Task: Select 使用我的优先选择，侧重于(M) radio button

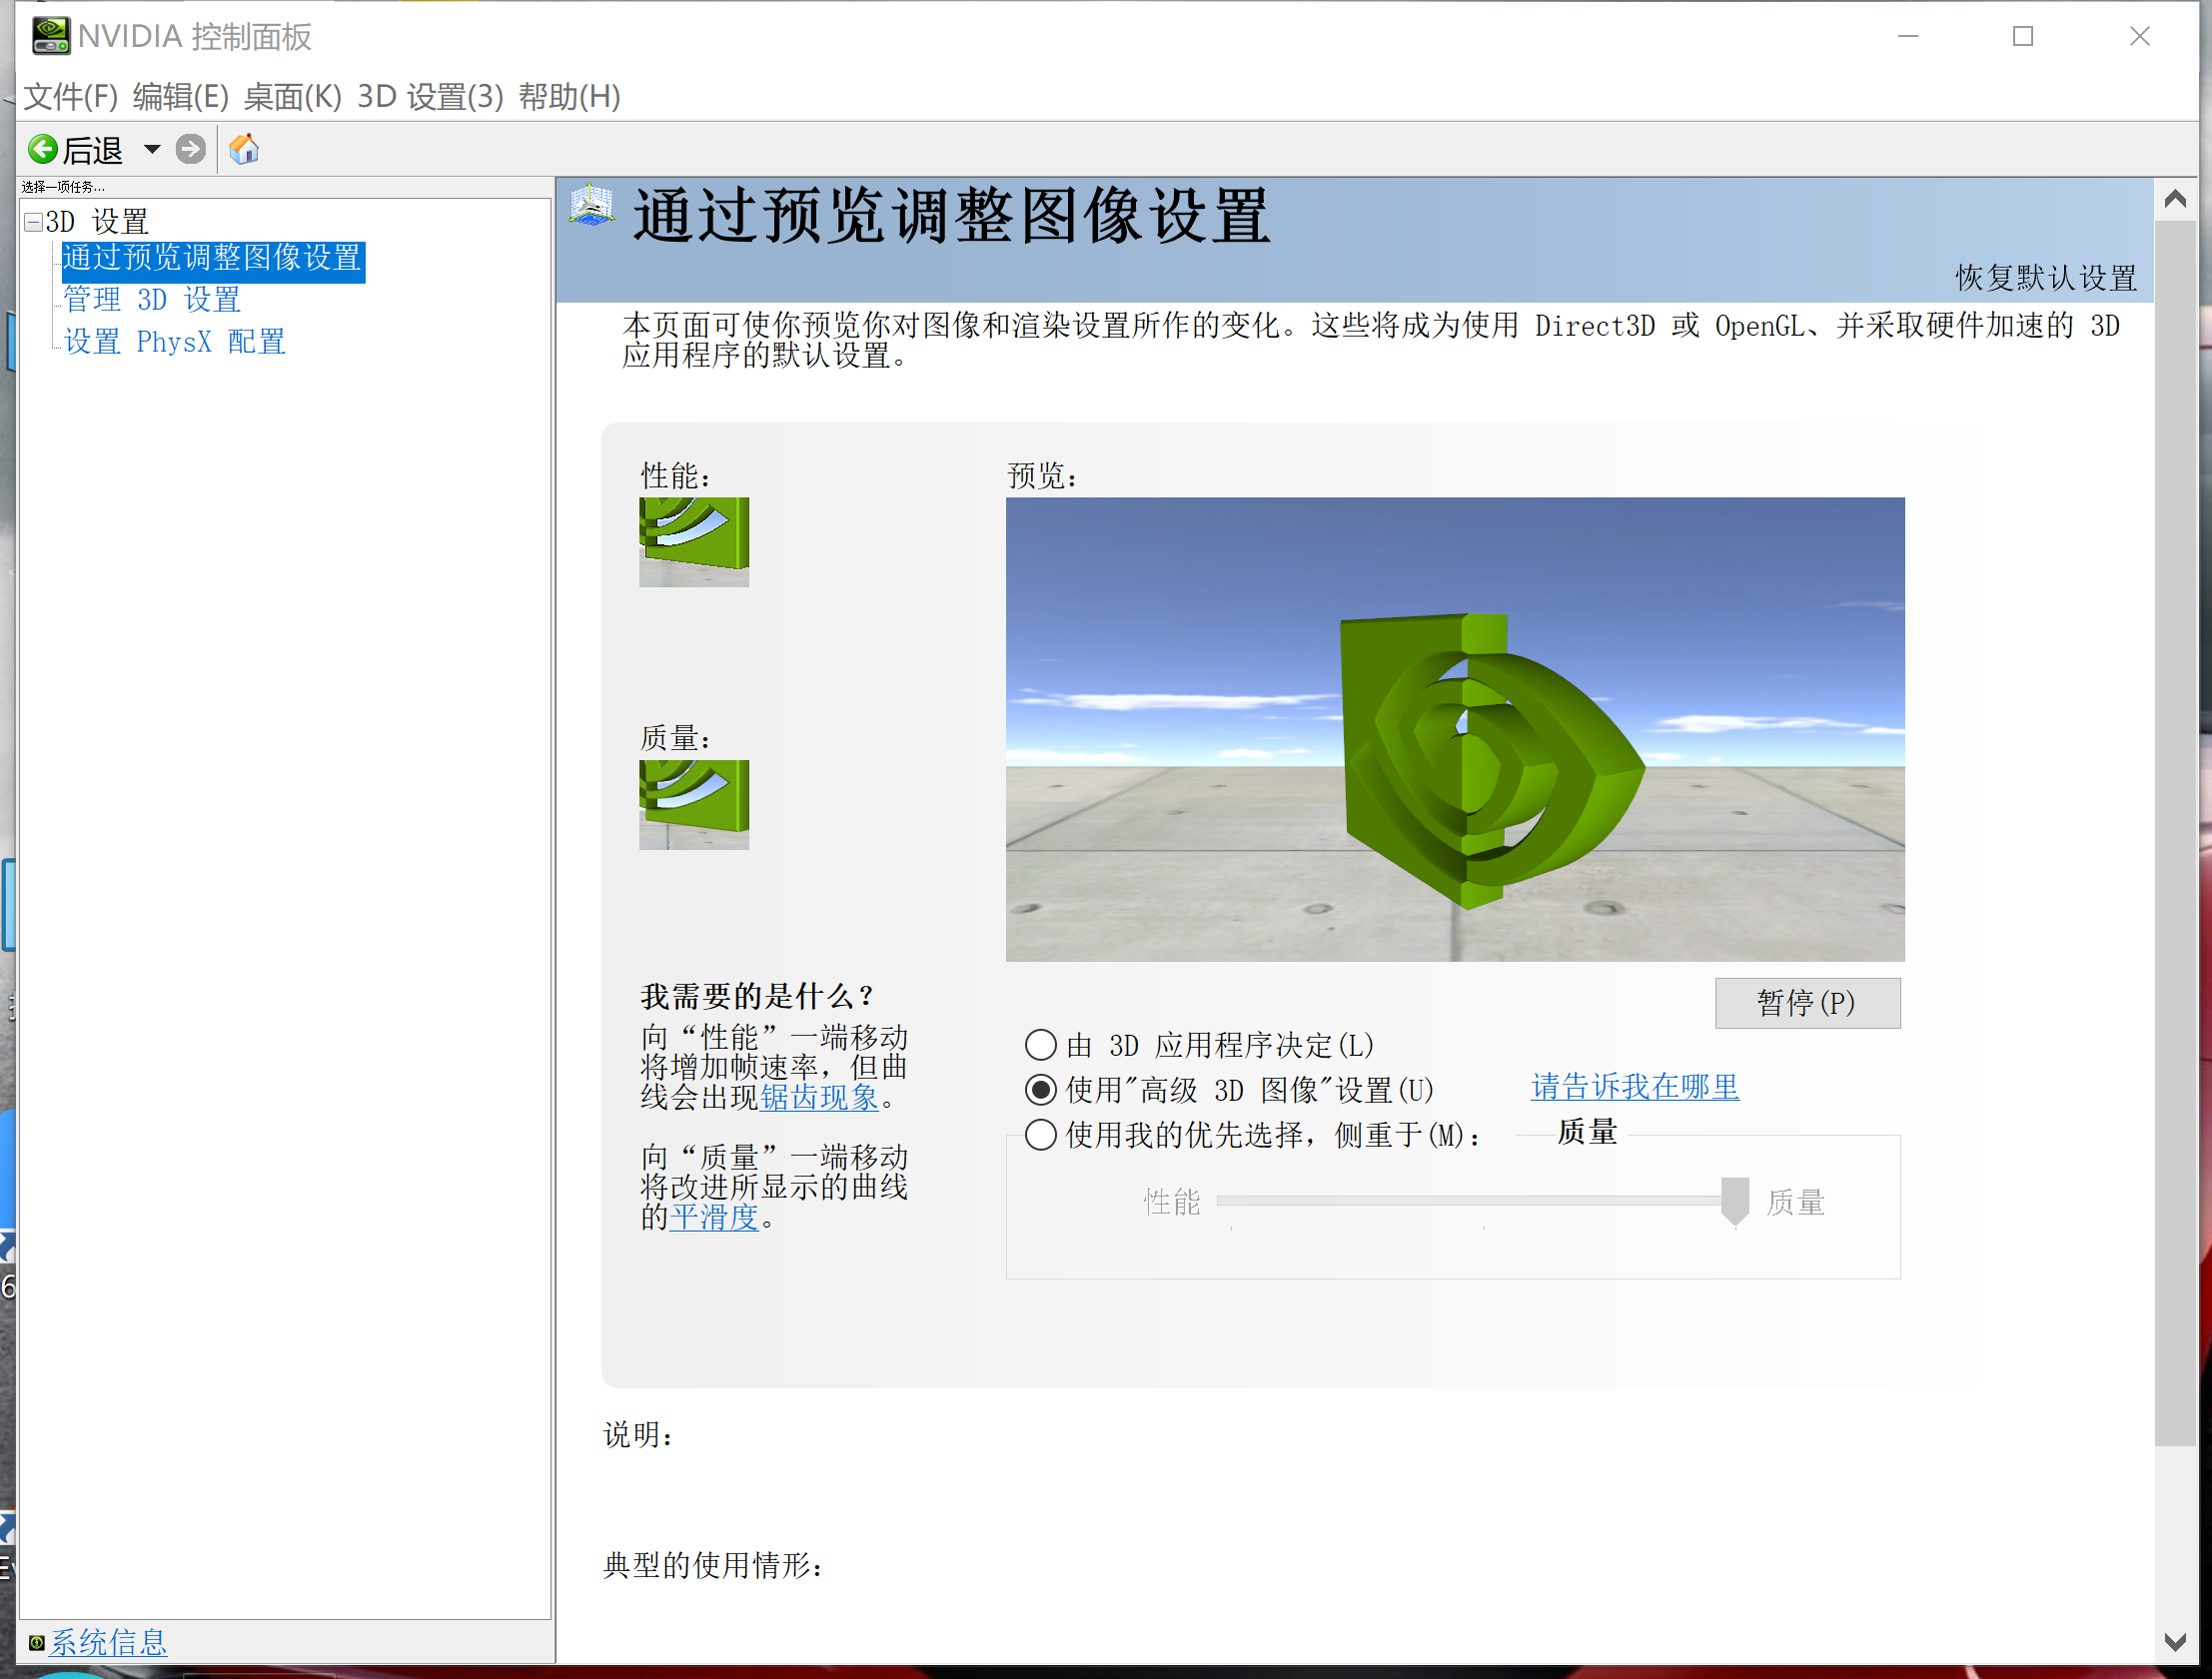Action: 1041,1135
